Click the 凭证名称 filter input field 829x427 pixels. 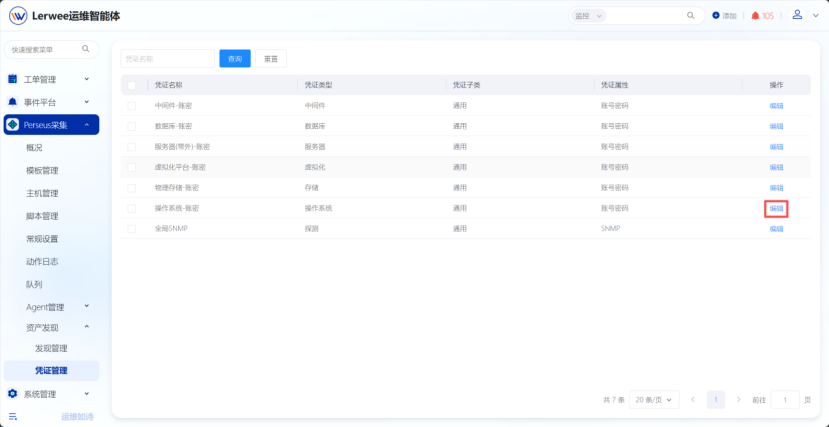coord(168,59)
